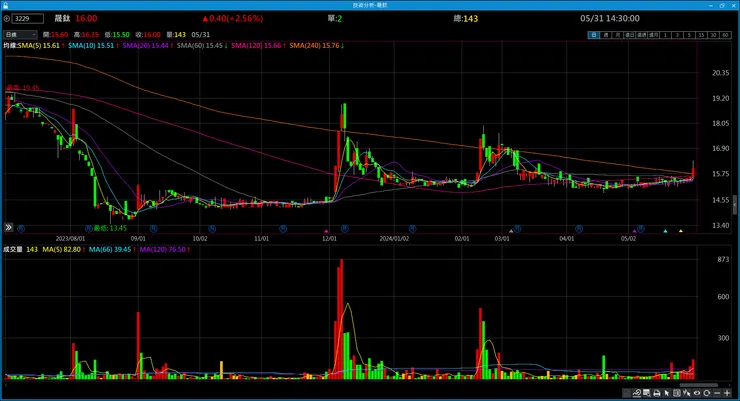Click the SMA(10) 15.51 legend

coord(93,46)
